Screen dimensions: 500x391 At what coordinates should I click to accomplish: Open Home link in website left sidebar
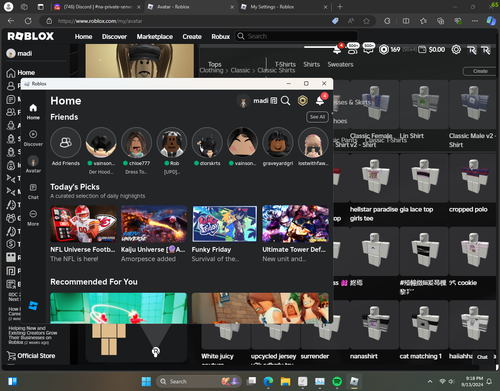(x=21, y=72)
